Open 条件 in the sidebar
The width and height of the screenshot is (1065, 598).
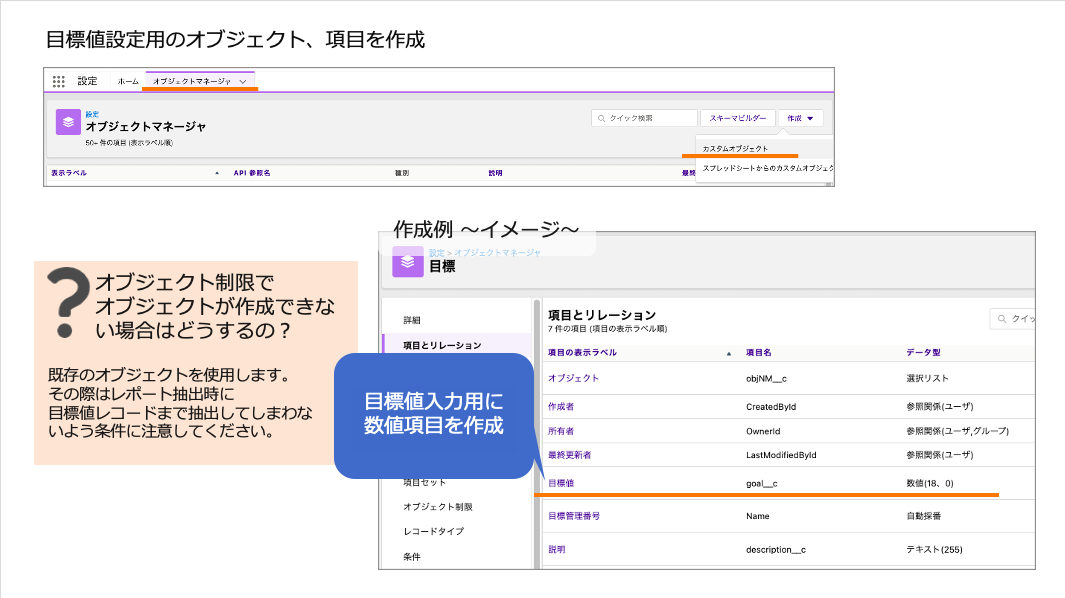coord(412,557)
